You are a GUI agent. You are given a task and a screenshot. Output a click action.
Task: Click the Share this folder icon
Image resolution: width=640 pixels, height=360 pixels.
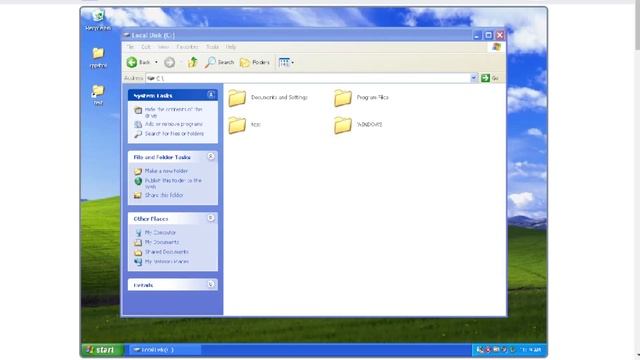tap(138, 196)
